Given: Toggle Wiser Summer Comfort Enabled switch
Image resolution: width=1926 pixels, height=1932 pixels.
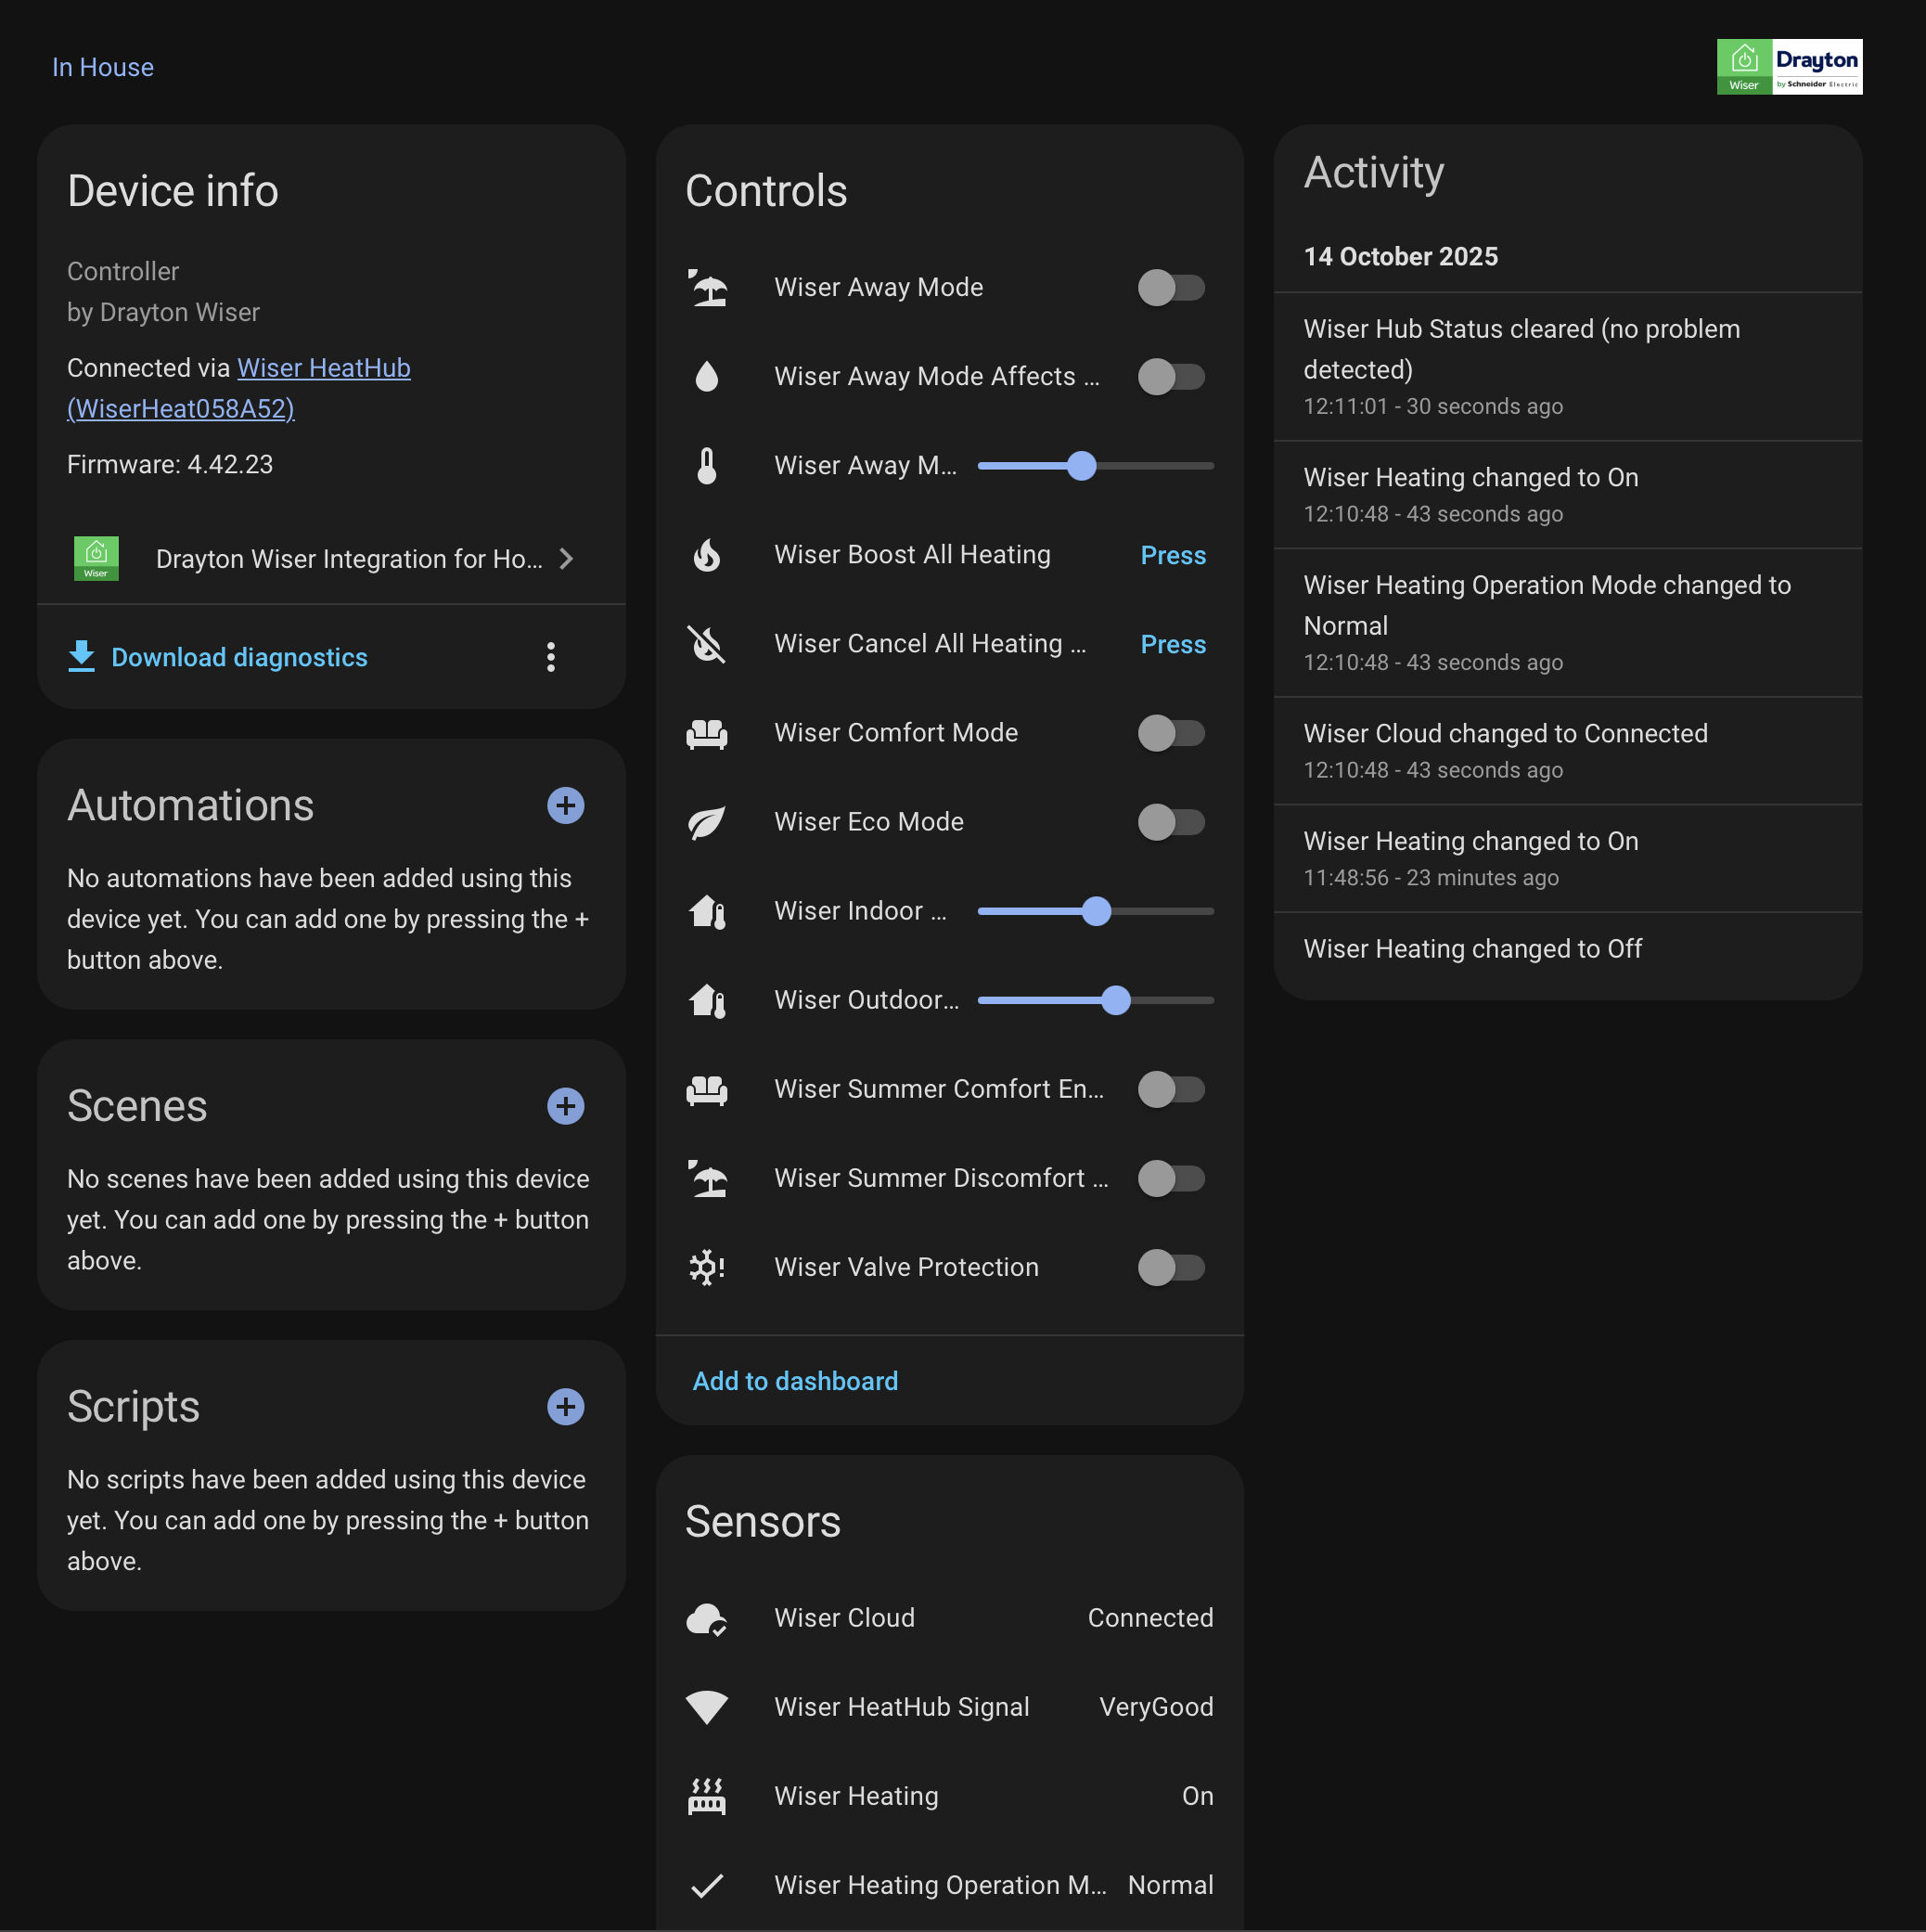Looking at the screenshot, I should [x=1171, y=1089].
